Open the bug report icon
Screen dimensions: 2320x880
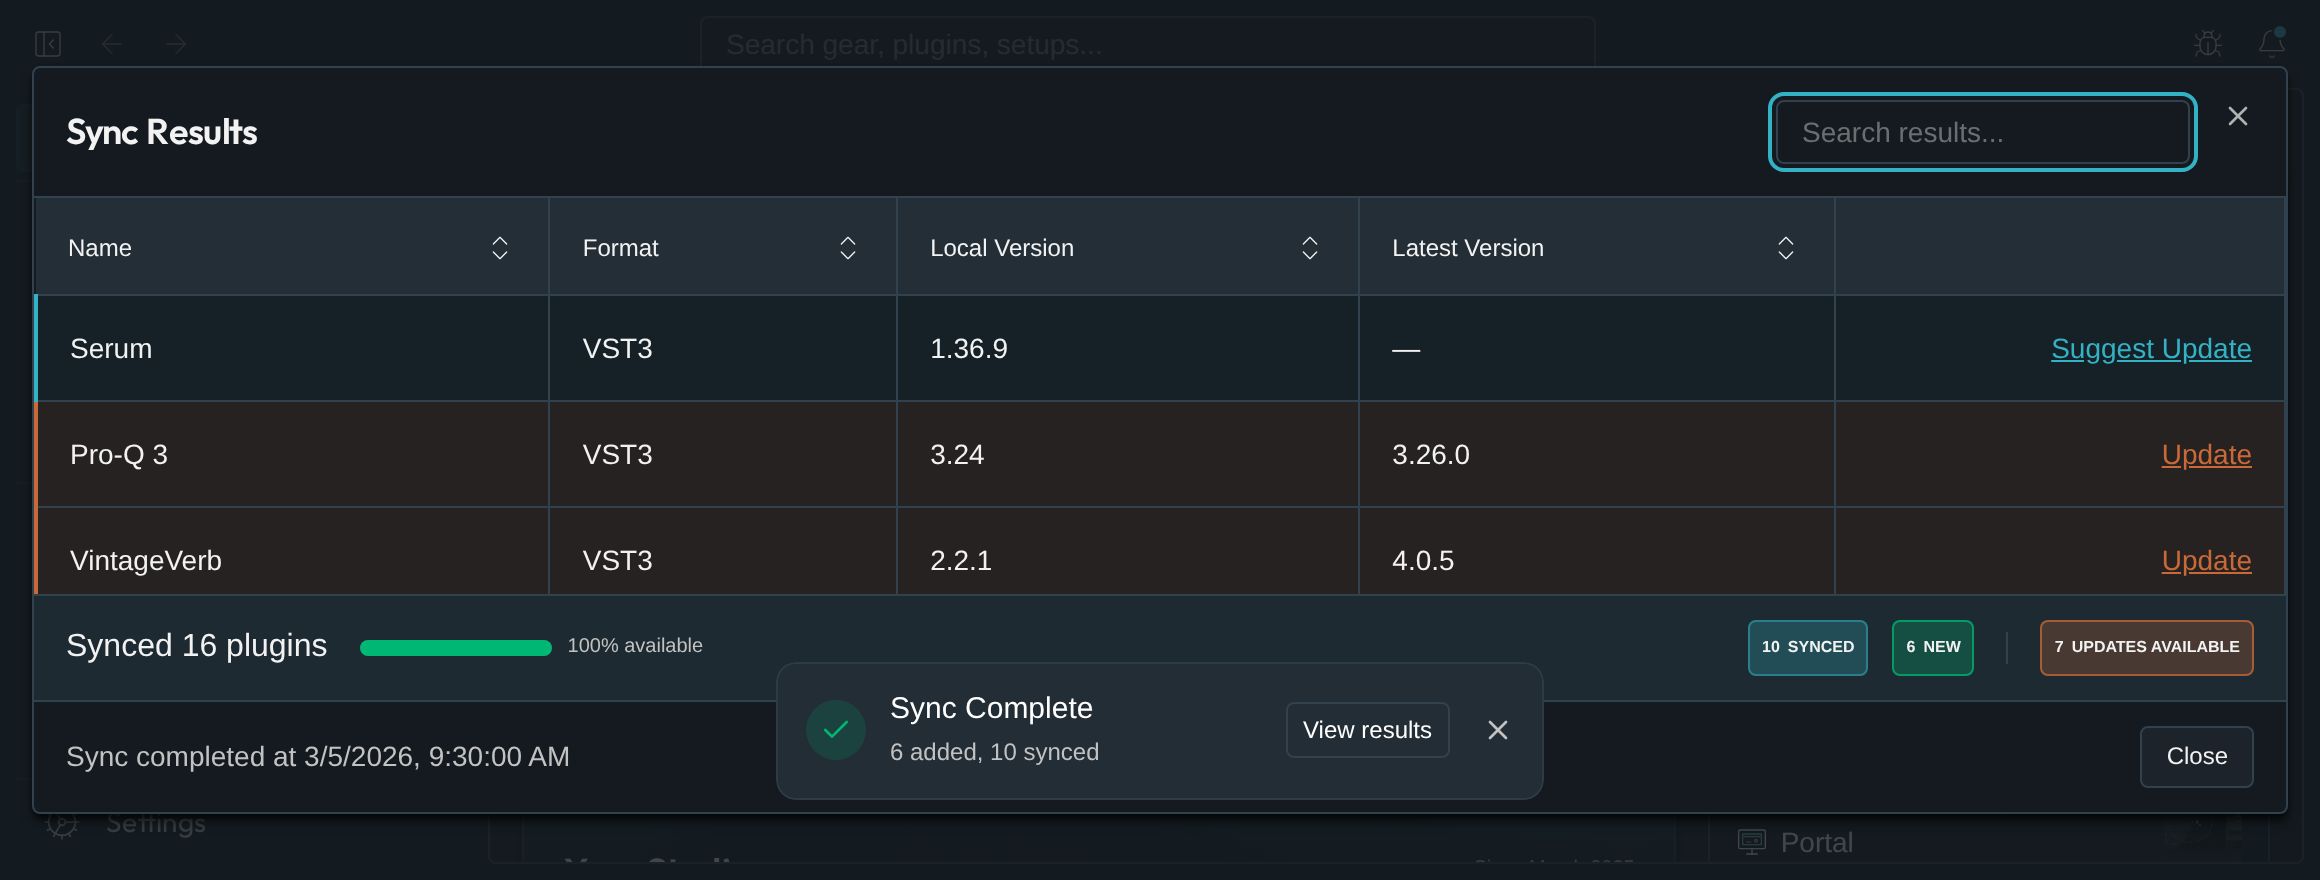2208,44
